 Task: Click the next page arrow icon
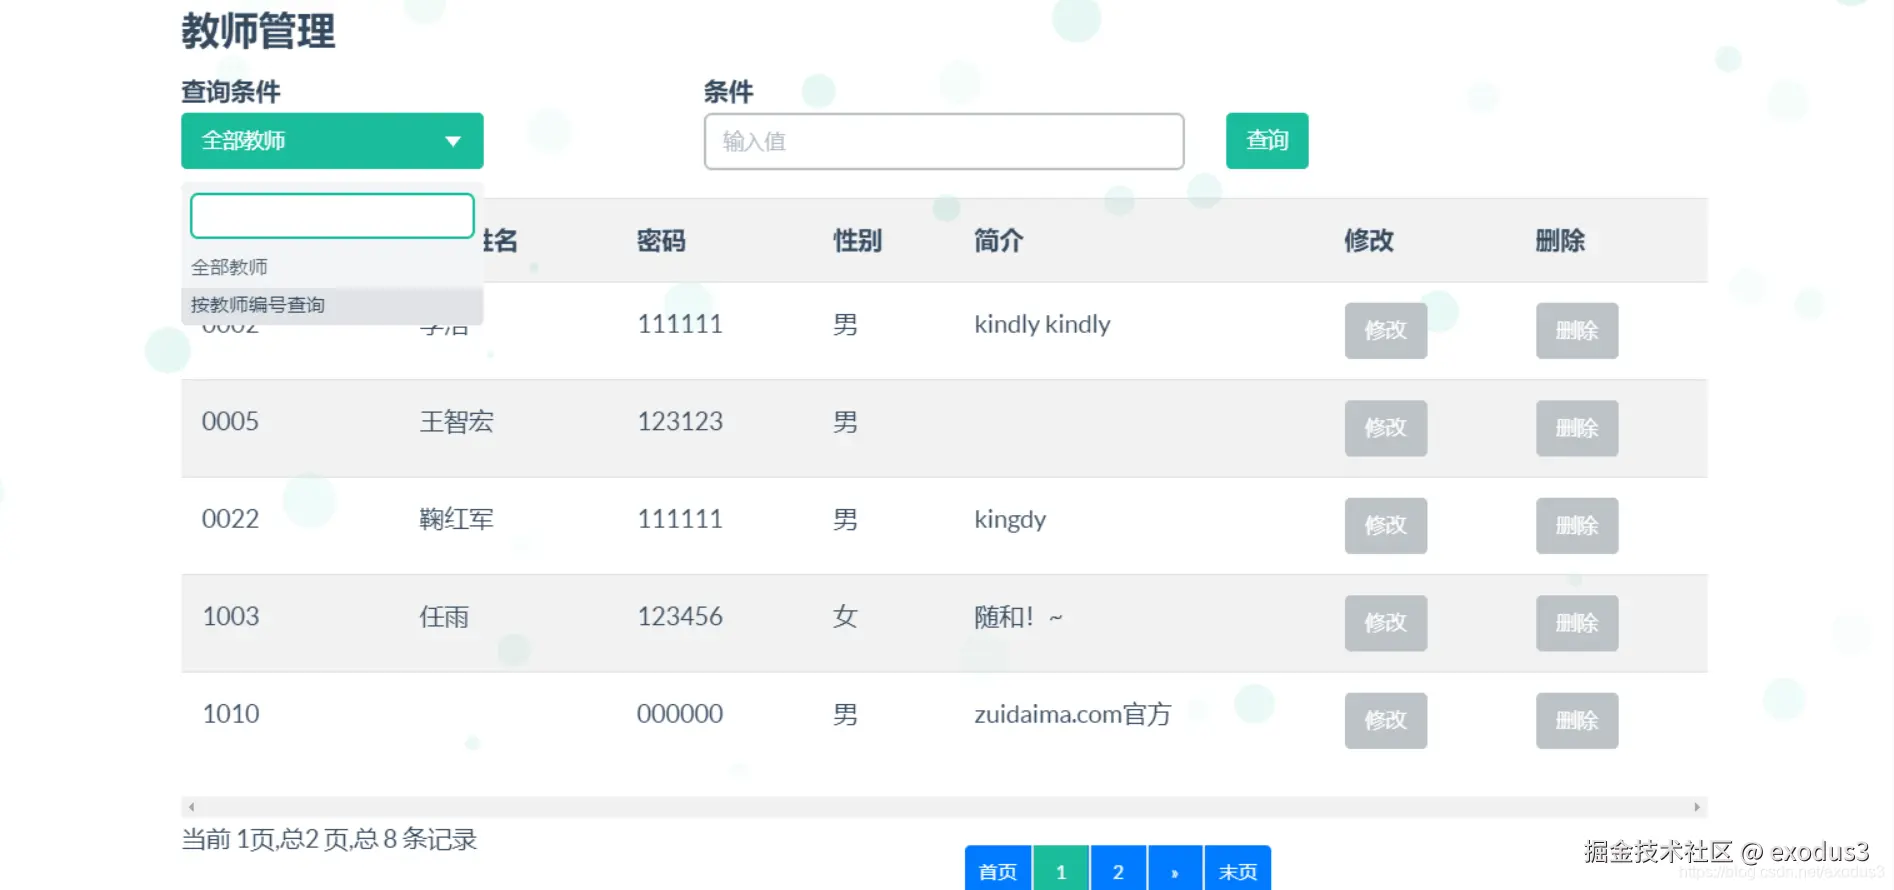pos(1176,870)
